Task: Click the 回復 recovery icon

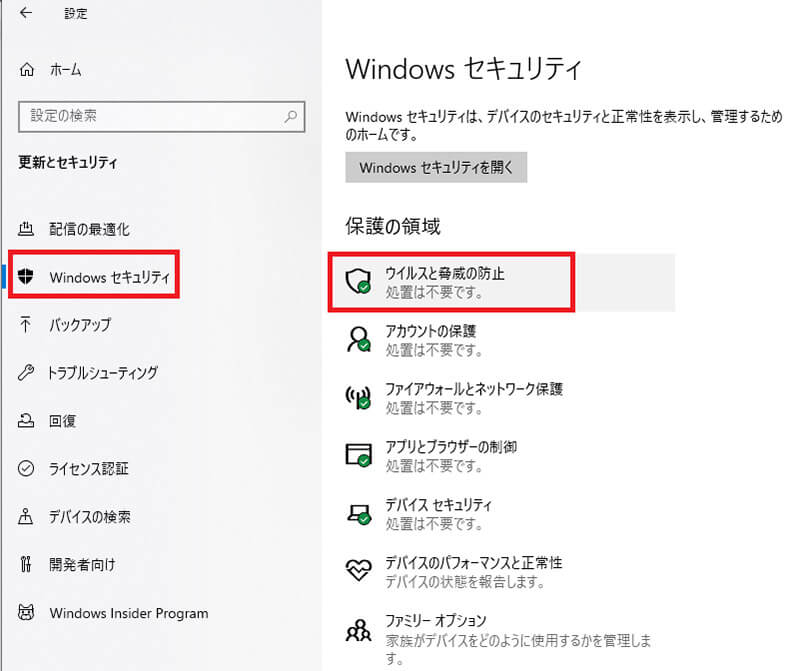Action: pos(26,420)
